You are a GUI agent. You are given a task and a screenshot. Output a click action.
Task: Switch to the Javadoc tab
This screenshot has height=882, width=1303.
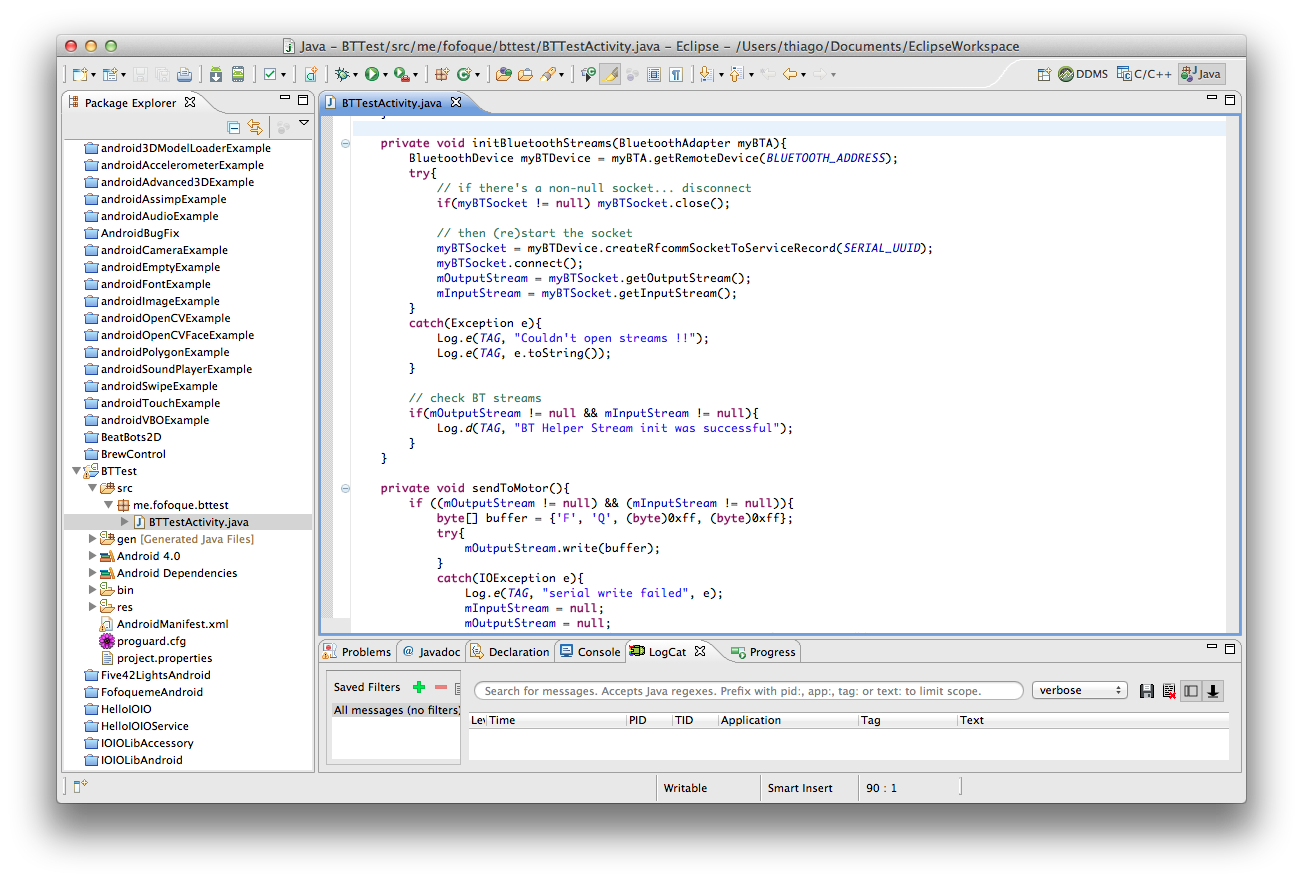click(x=431, y=652)
